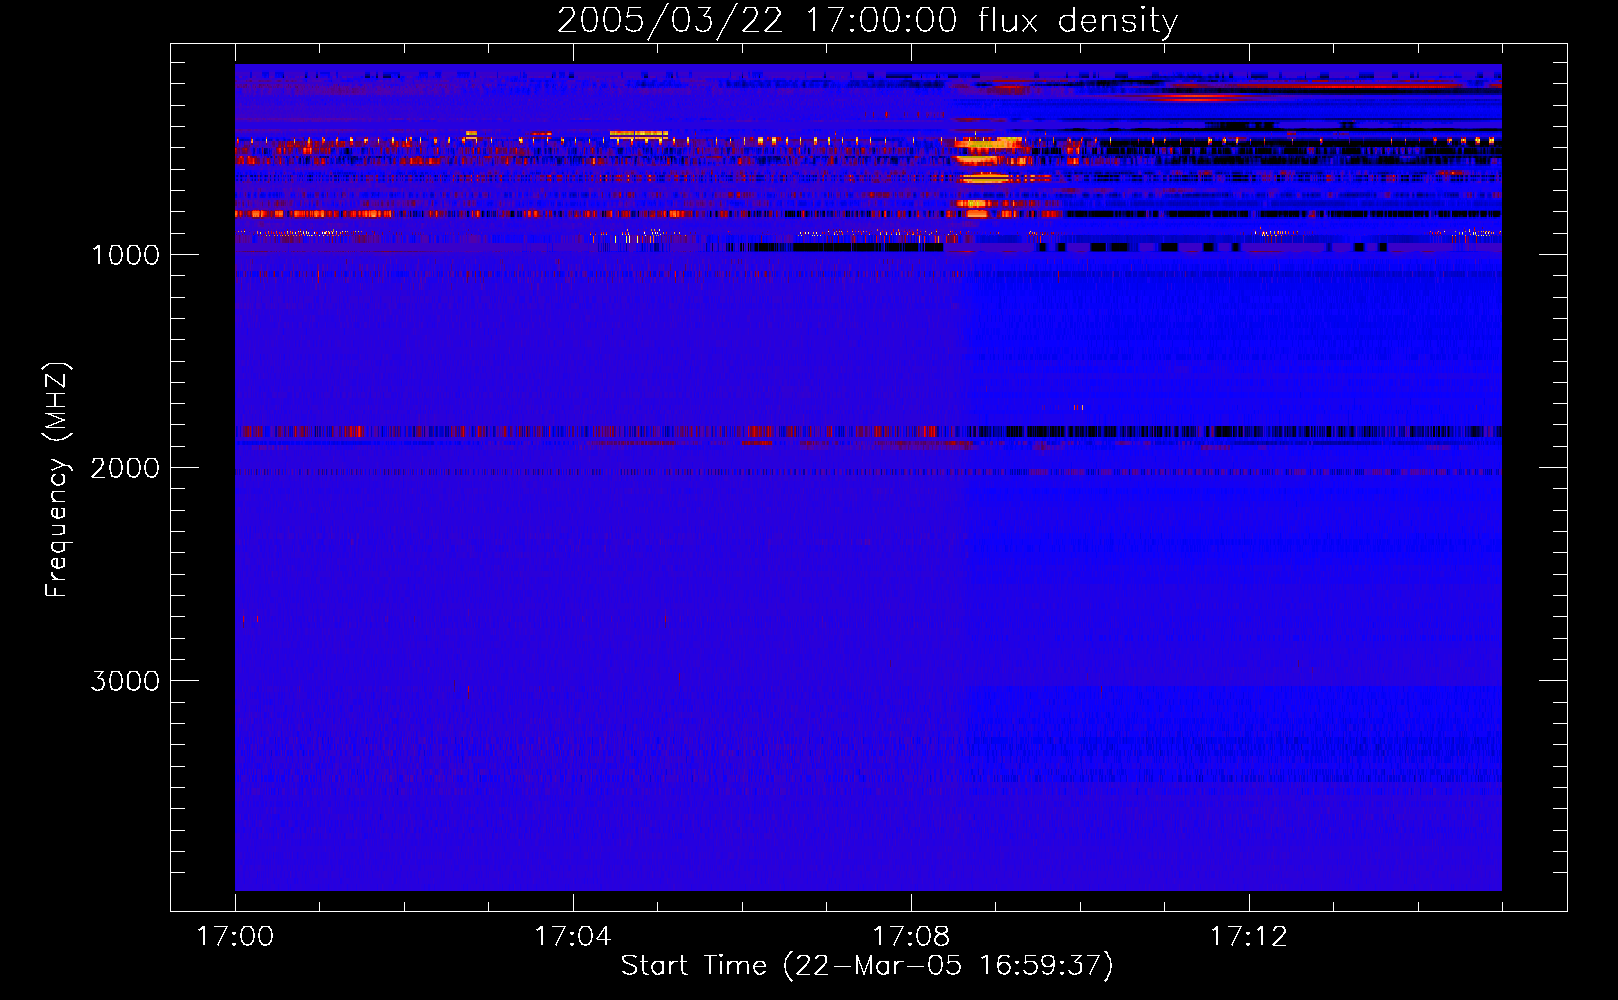
Task: Click the 2000 frequency tick label
Action: point(125,468)
